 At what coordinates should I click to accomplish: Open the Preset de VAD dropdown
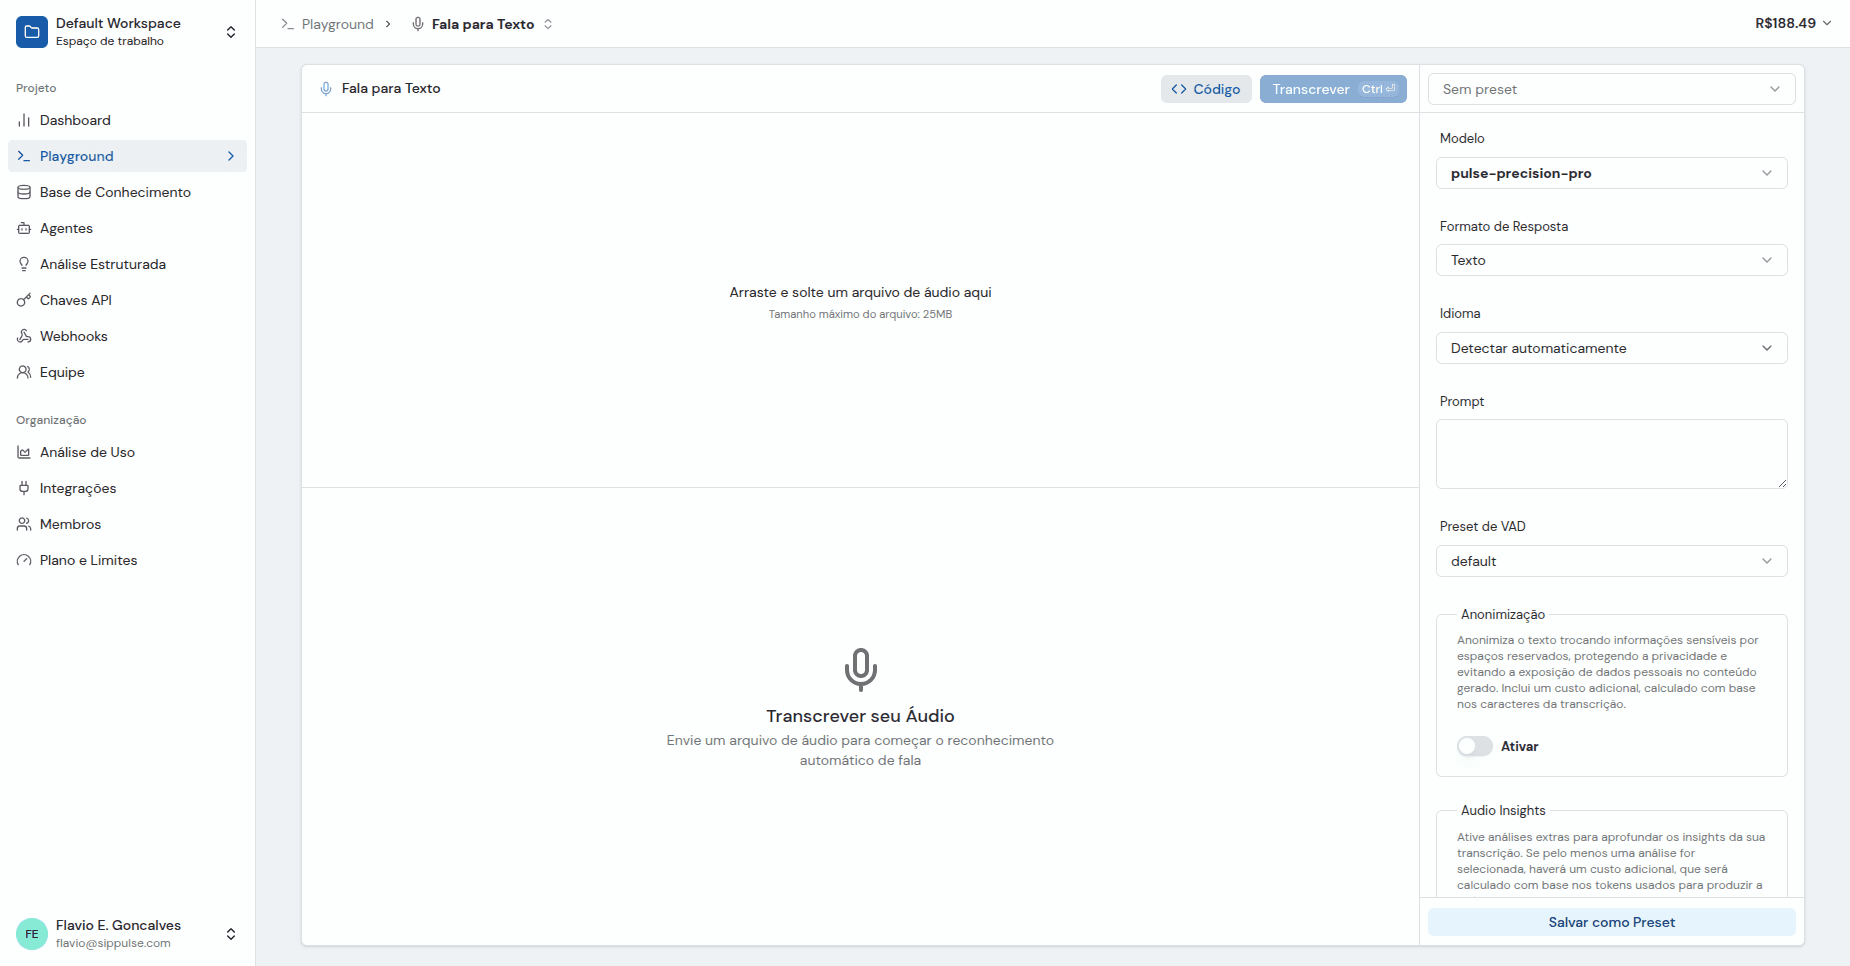(x=1611, y=561)
